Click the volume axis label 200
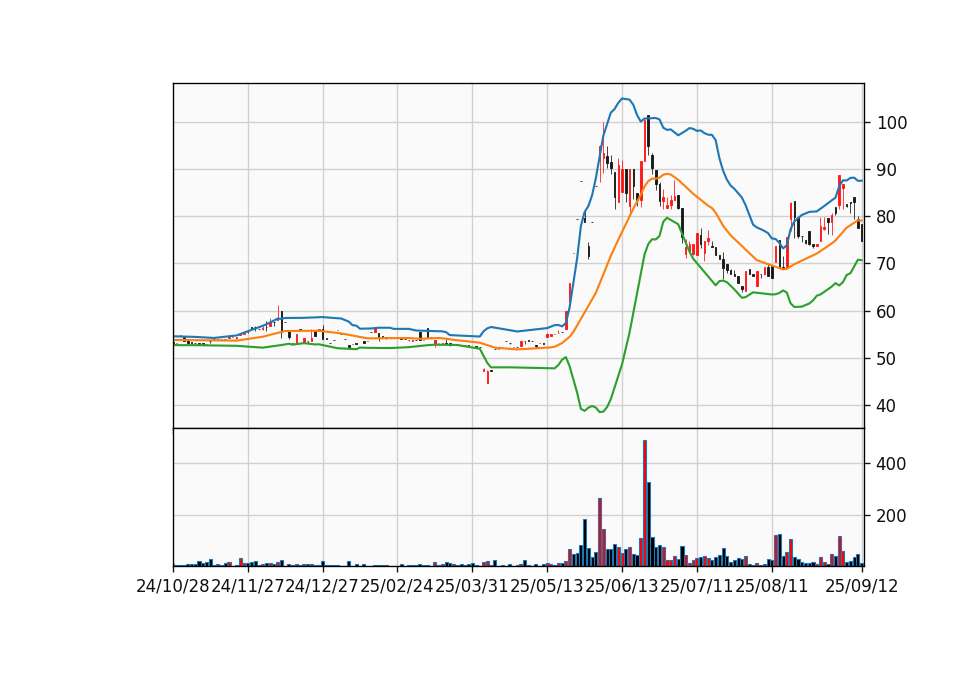The width and height of the screenshot is (960, 690). (x=891, y=516)
